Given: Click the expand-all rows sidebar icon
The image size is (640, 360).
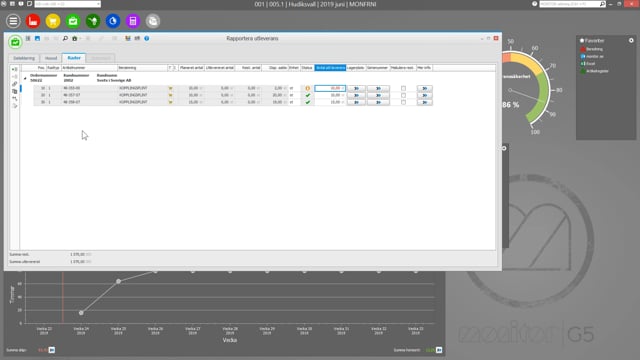Looking at the screenshot, I should click(x=15, y=69).
